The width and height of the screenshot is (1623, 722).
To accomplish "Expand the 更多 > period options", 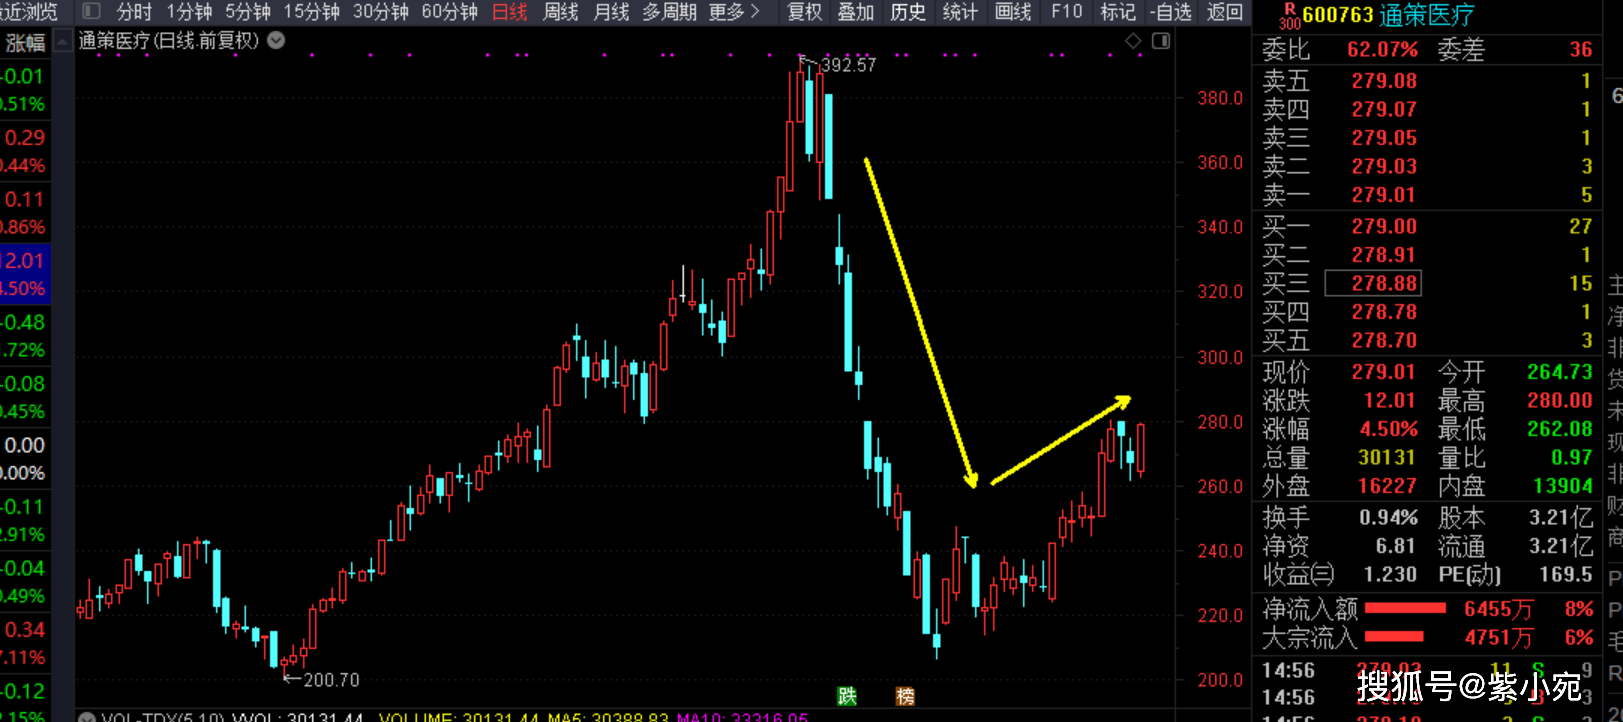I will pos(733,12).
